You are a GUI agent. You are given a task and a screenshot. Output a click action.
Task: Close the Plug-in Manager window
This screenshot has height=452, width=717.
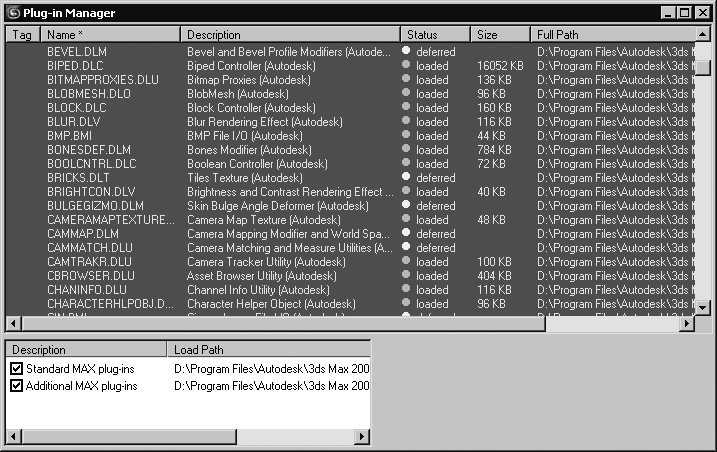(x=702, y=13)
